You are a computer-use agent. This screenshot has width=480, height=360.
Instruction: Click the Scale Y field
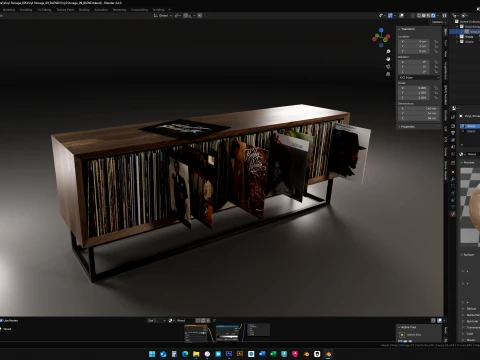413,93
